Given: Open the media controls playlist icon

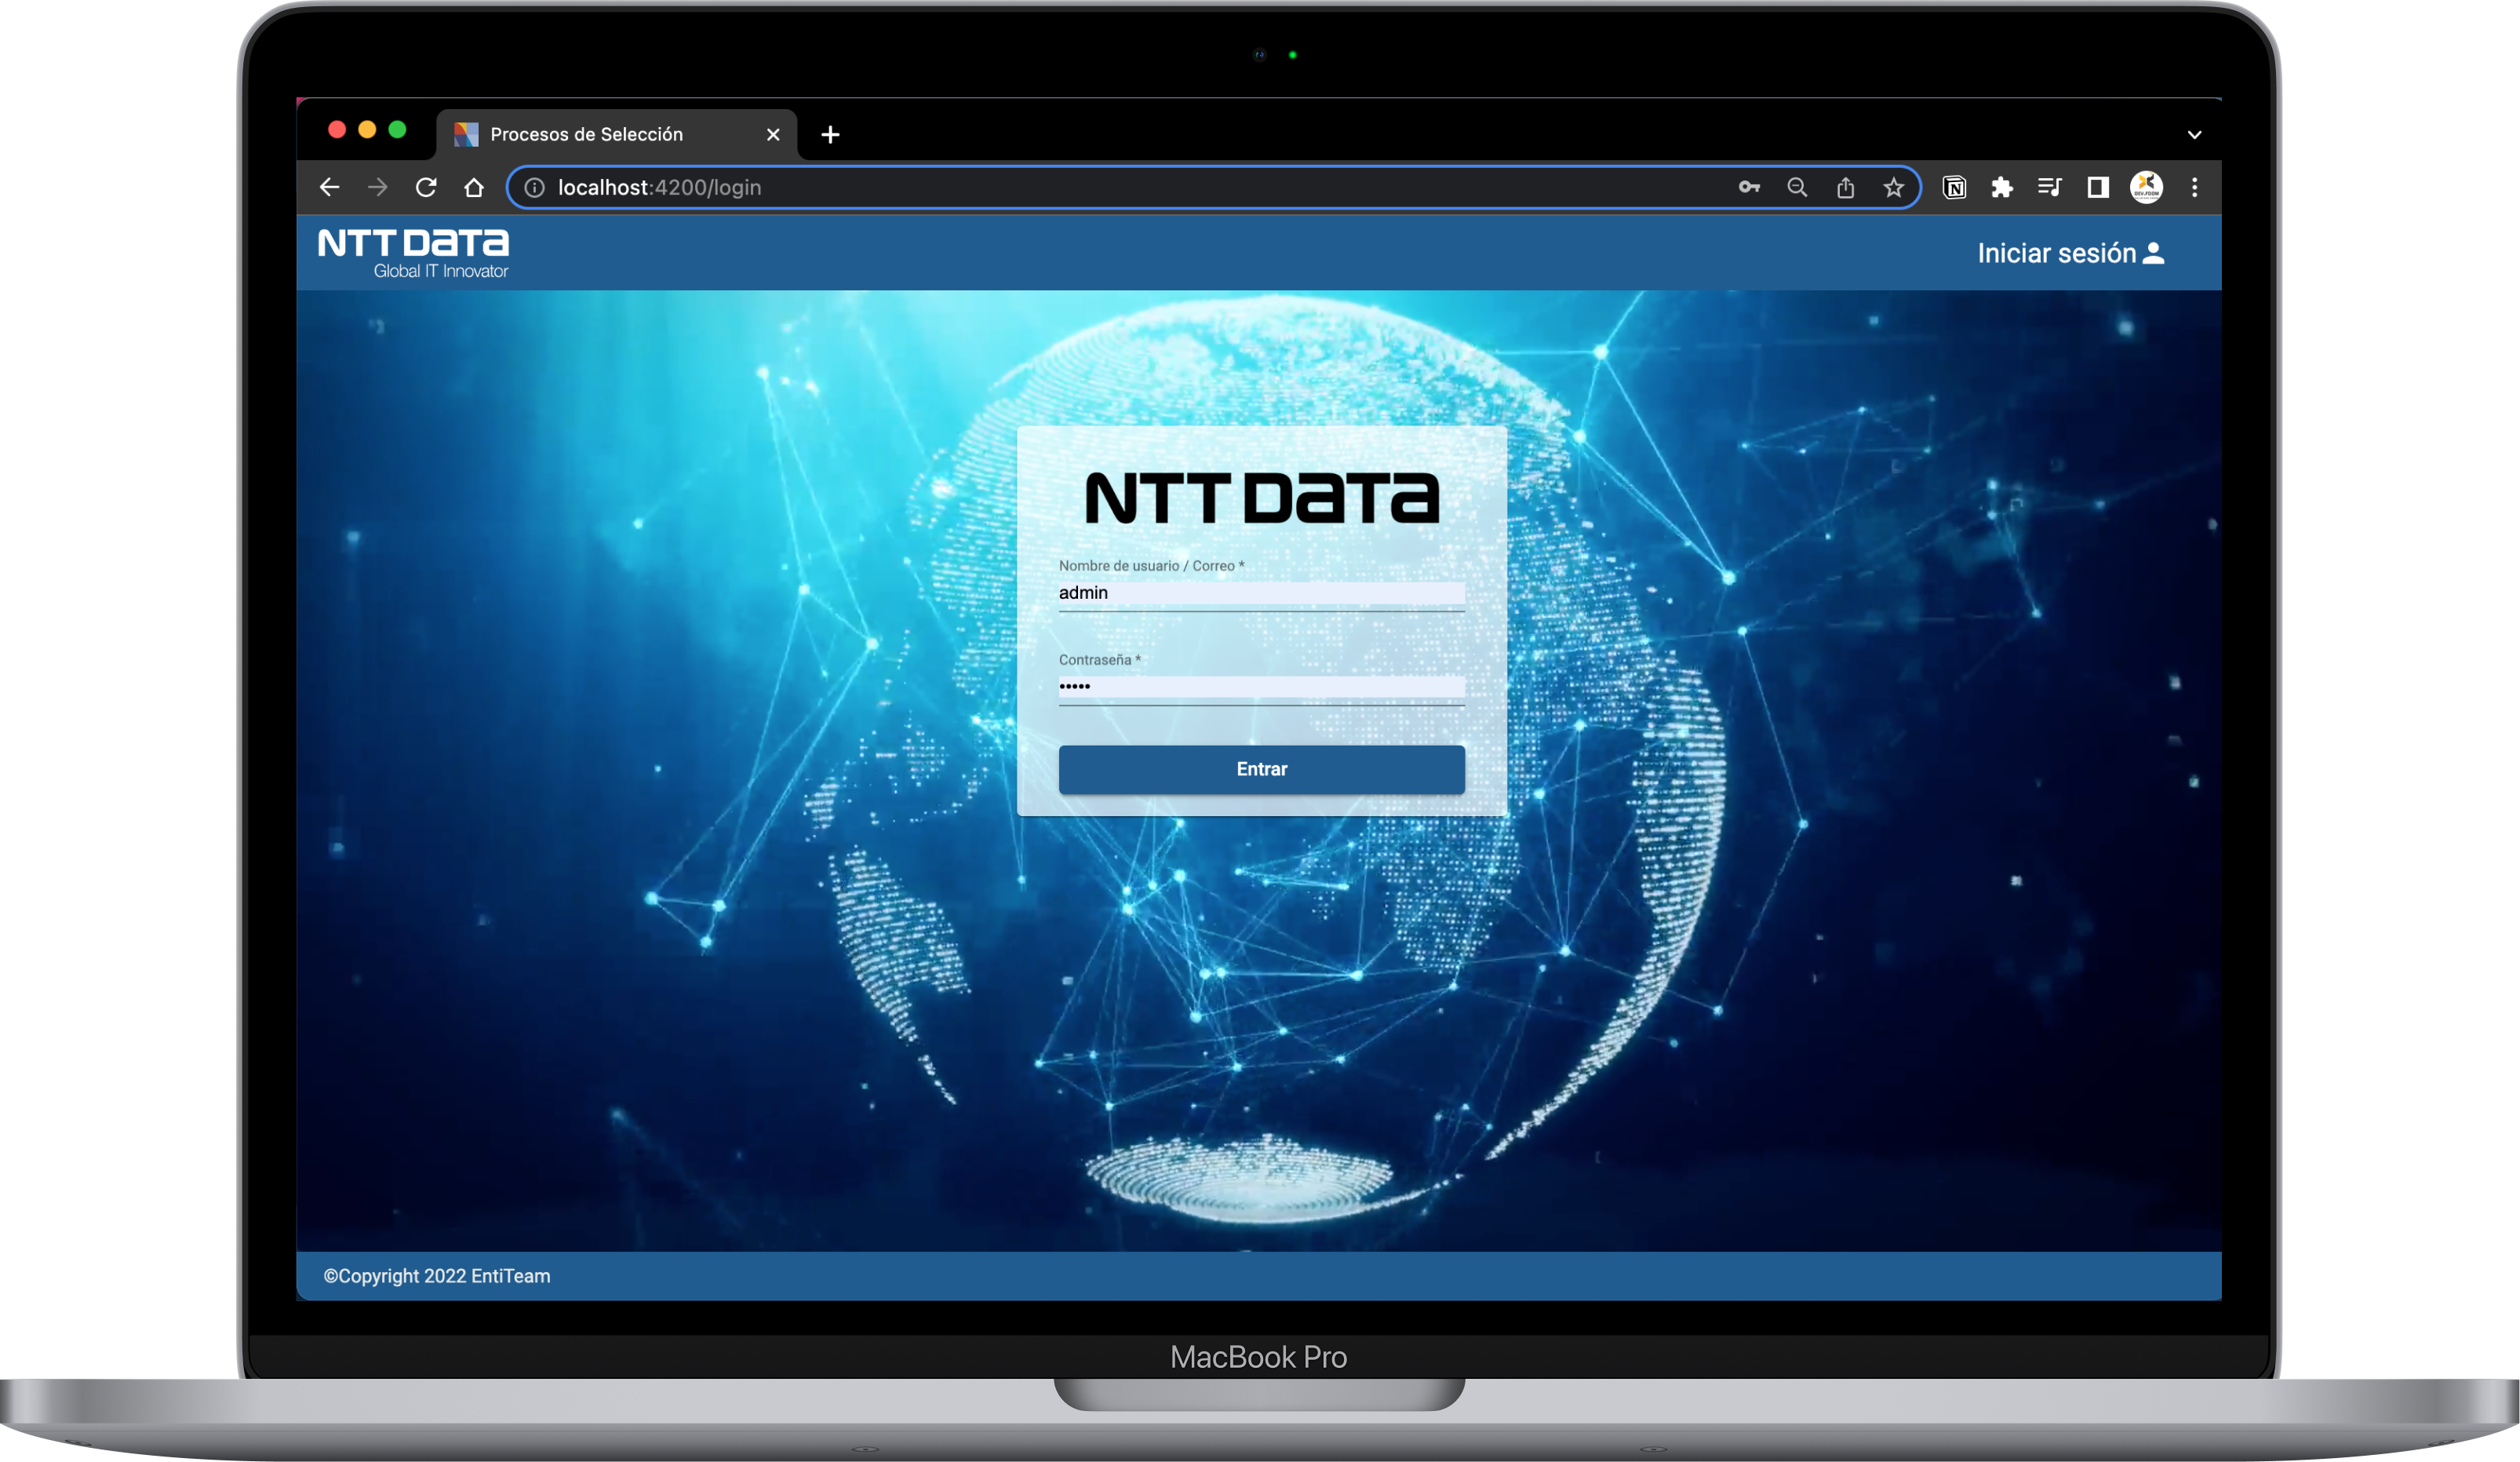Looking at the screenshot, I should 2049,187.
